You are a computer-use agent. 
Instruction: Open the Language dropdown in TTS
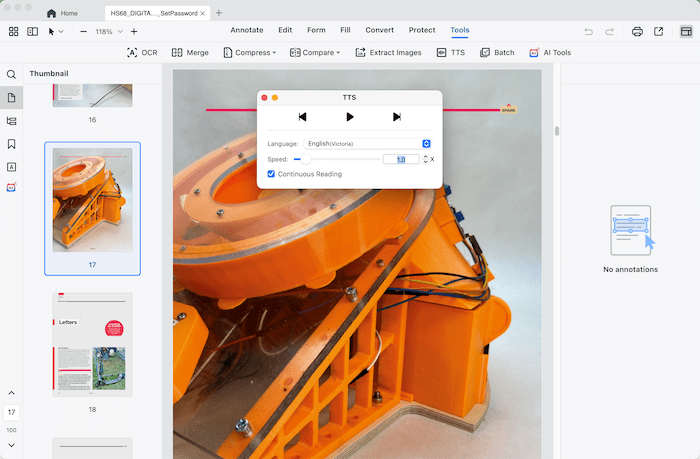coord(367,144)
